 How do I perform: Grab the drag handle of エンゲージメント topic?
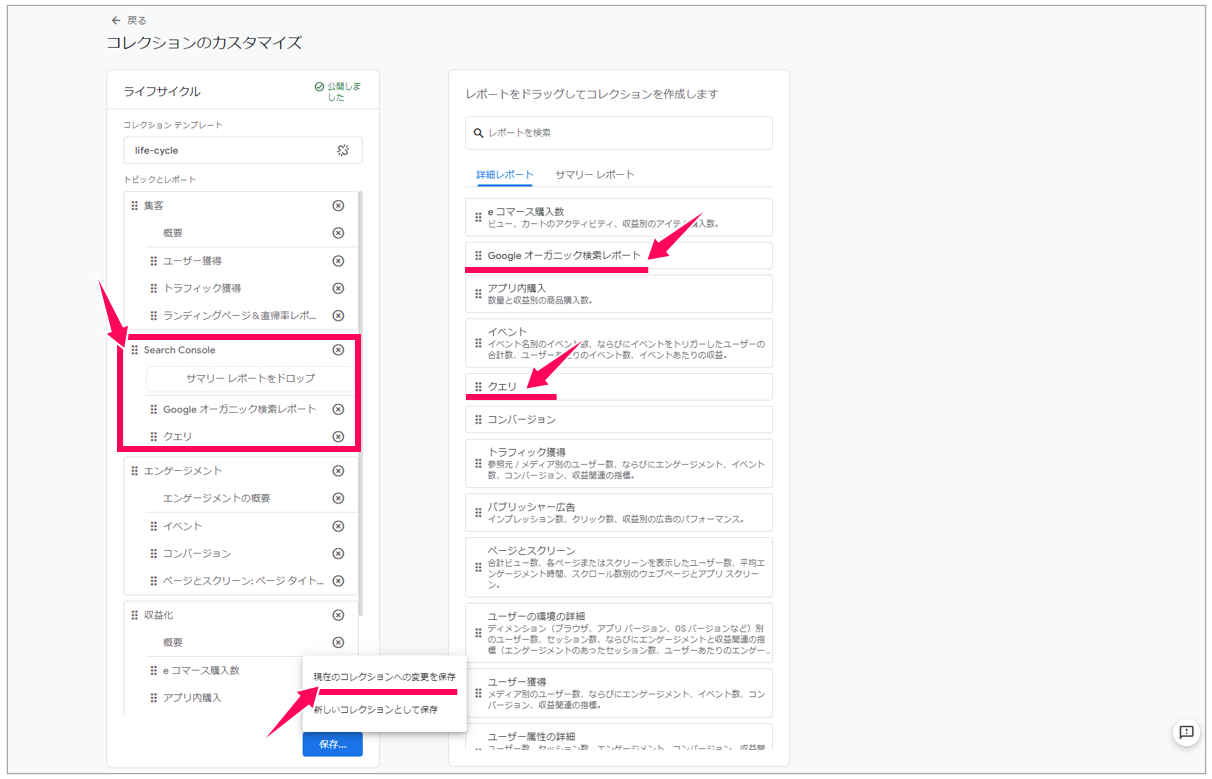pyautogui.click(x=135, y=471)
